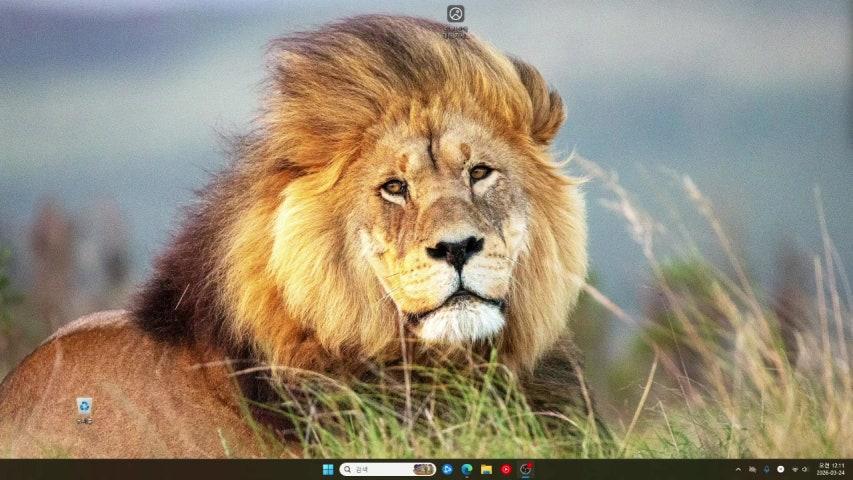
Task: Click the Show Desktop taskbar corner edge
Action: [850, 469]
